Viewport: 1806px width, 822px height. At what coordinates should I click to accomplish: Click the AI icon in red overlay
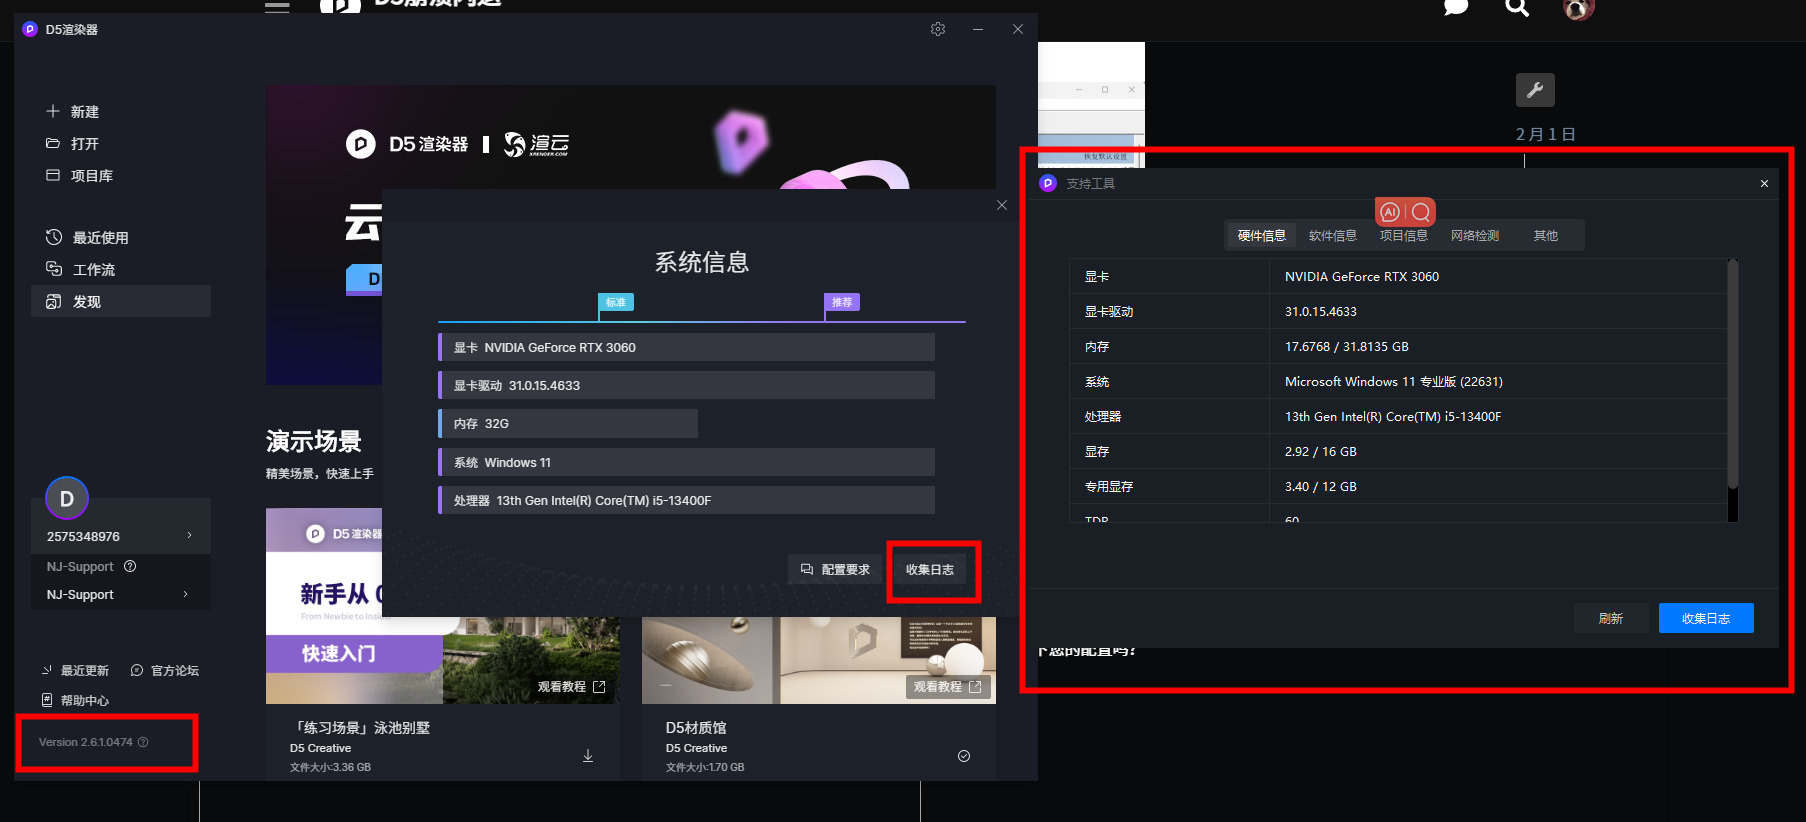[1390, 212]
